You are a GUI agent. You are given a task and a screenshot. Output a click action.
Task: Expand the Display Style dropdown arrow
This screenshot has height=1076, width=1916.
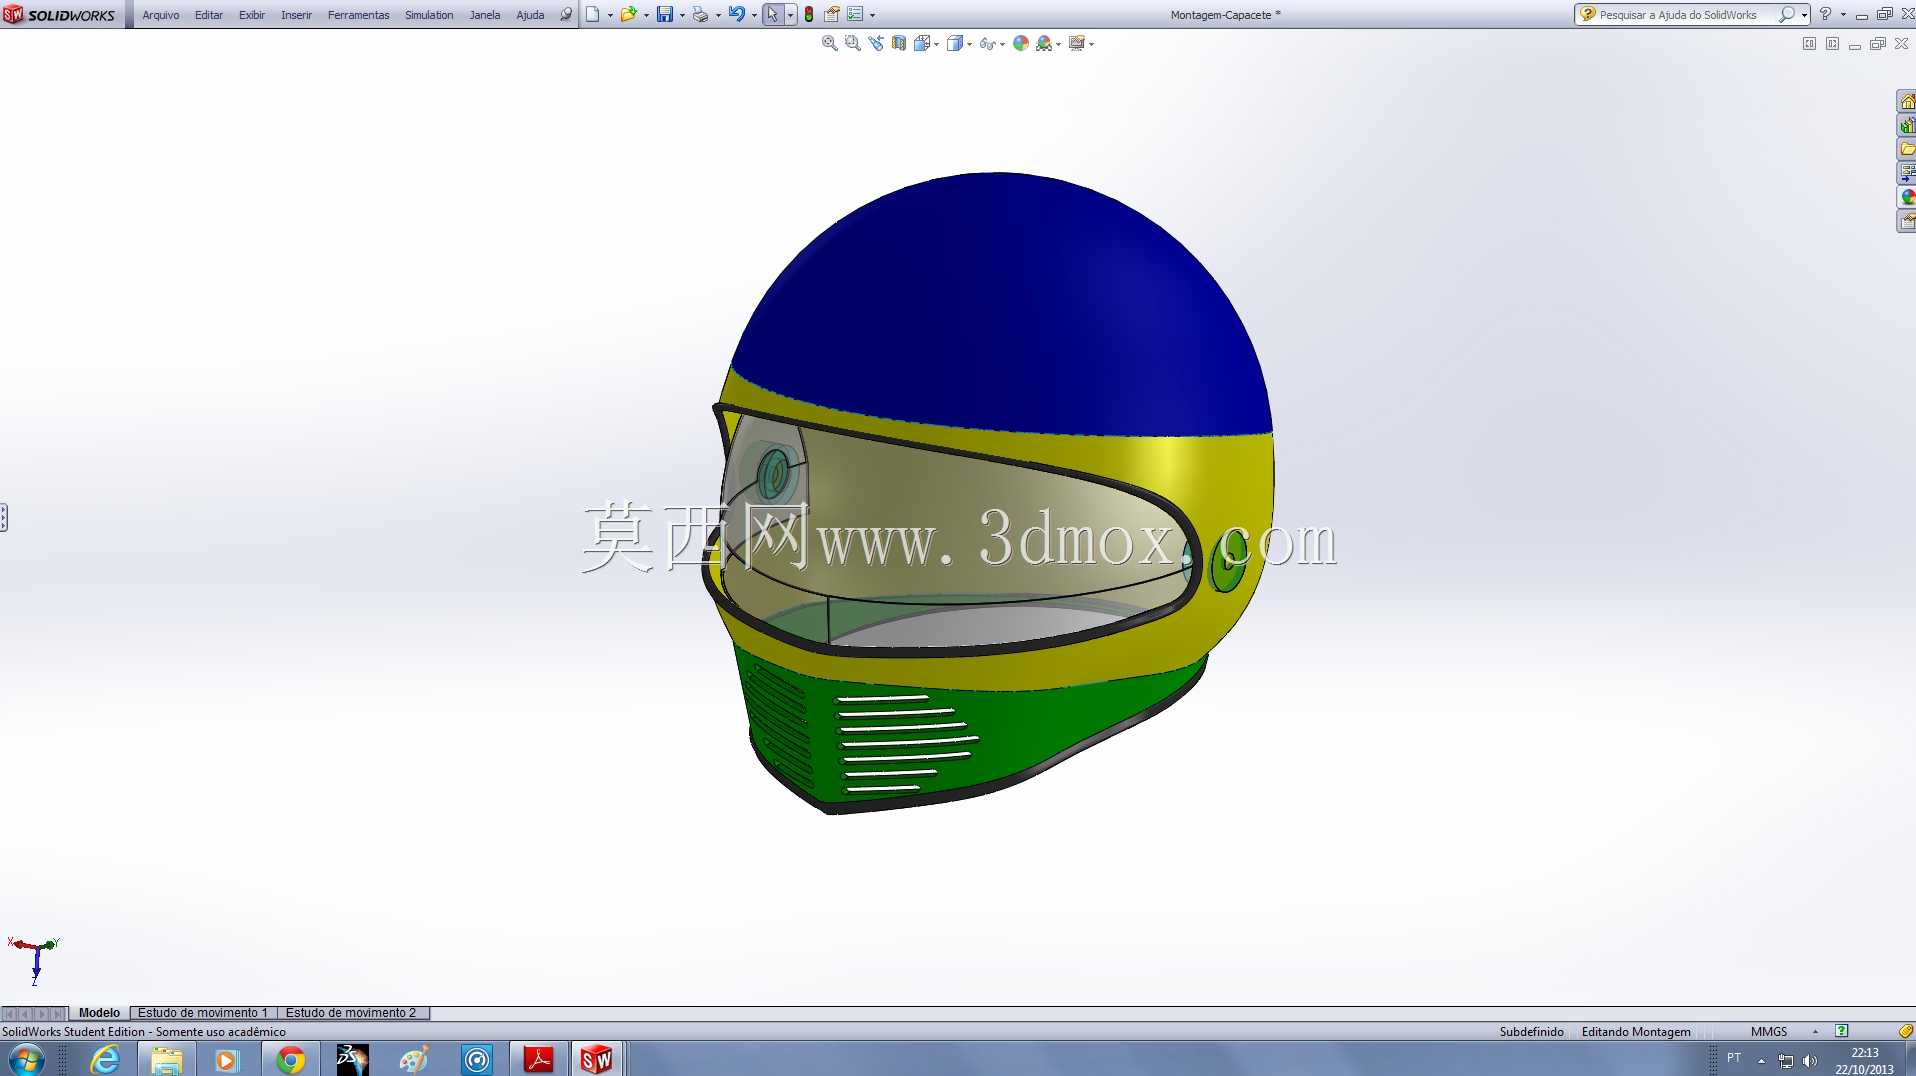coord(970,44)
